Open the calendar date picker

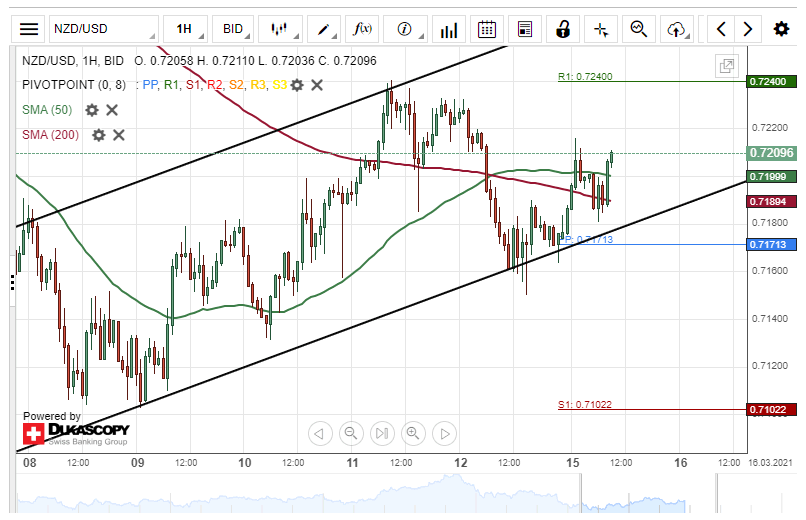(x=487, y=29)
